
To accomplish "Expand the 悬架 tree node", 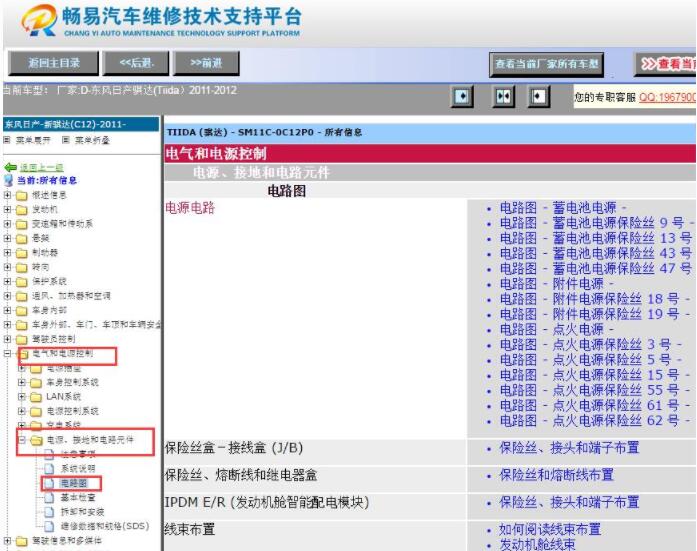I will [7, 238].
